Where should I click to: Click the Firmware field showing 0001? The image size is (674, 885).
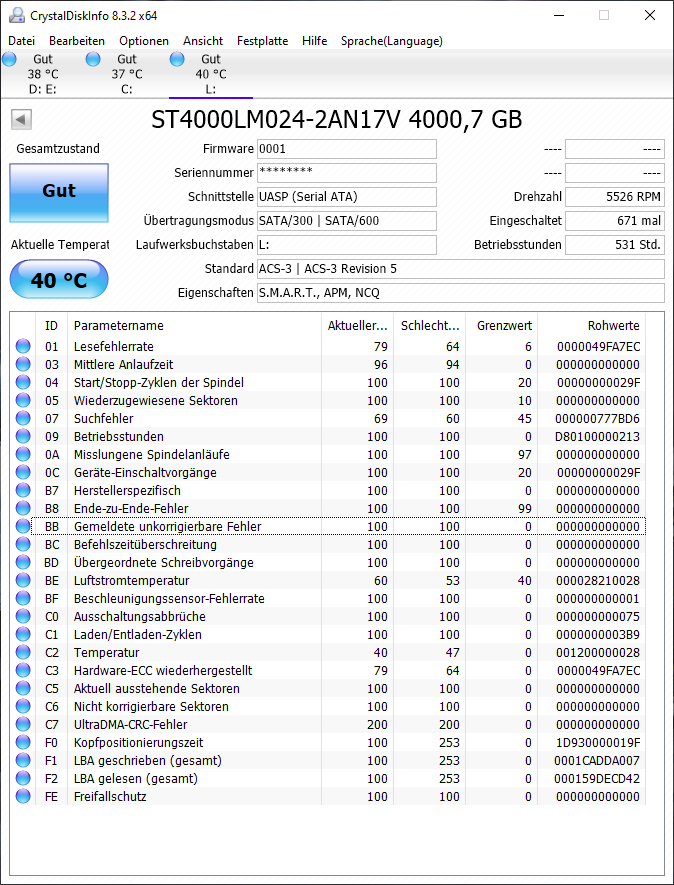tap(347, 149)
